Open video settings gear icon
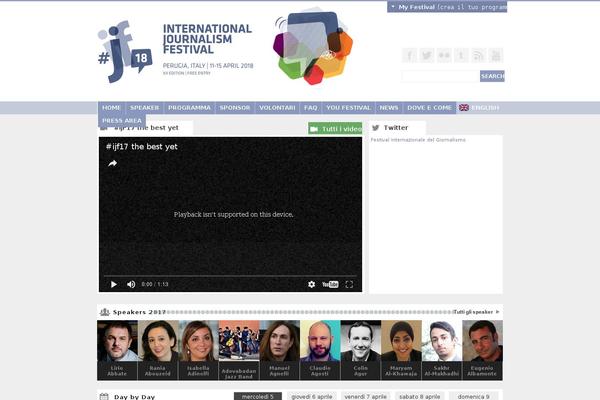The image size is (600, 400). (311, 284)
